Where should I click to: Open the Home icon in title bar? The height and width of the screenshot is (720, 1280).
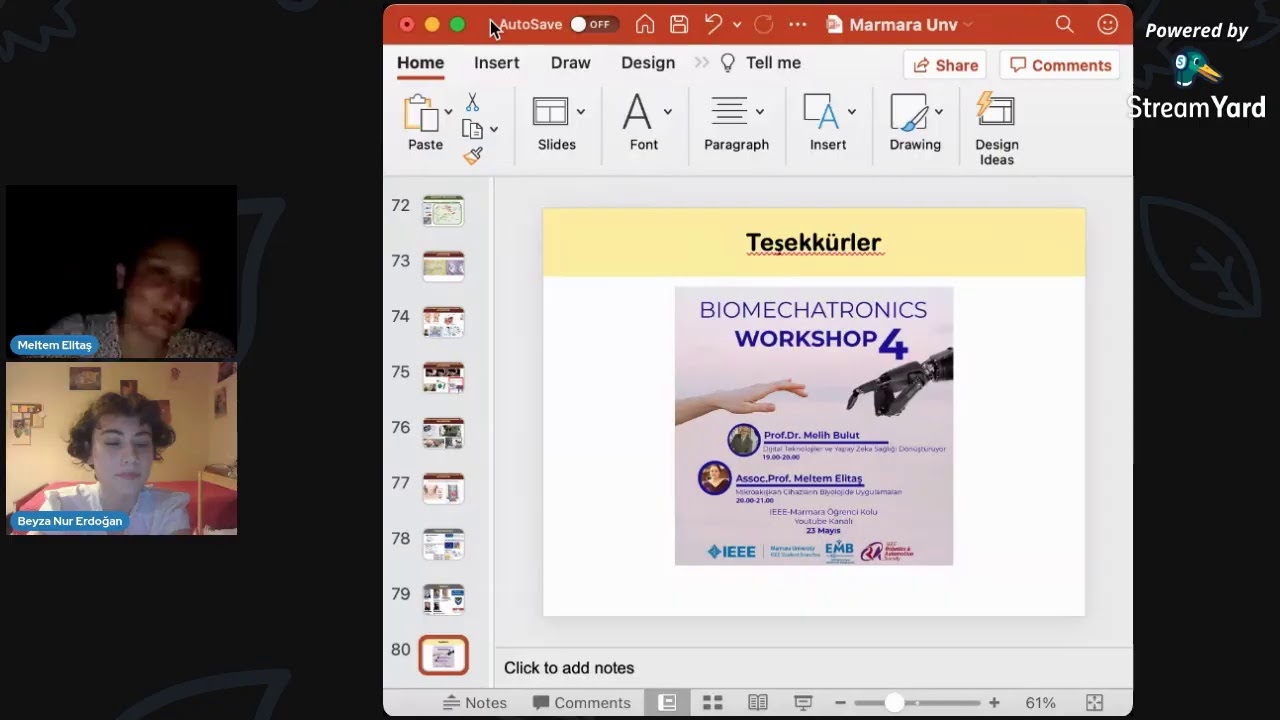[x=645, y=24]
